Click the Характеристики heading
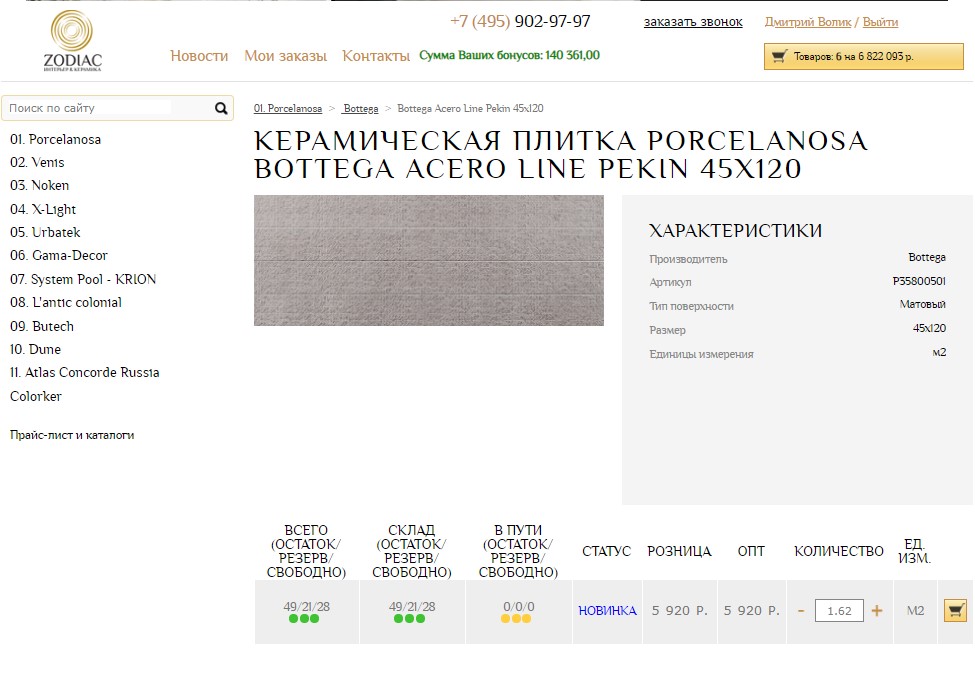975x675 pixels. (735, 231)
